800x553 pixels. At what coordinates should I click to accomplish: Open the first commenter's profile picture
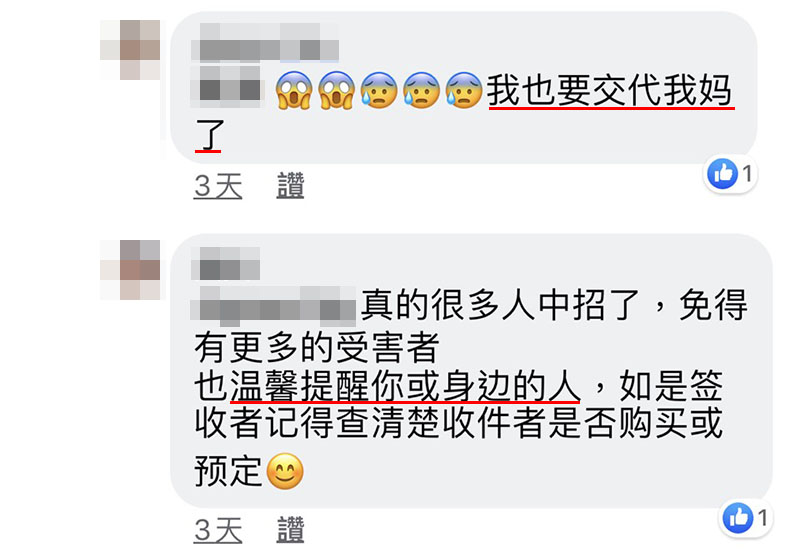(x=130, y=49)
